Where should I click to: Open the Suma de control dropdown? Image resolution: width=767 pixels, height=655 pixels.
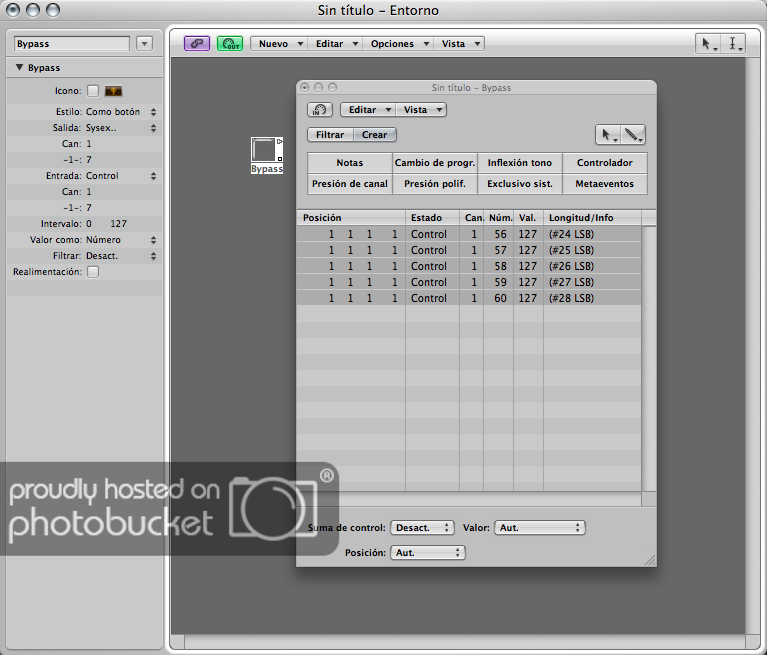422,527
